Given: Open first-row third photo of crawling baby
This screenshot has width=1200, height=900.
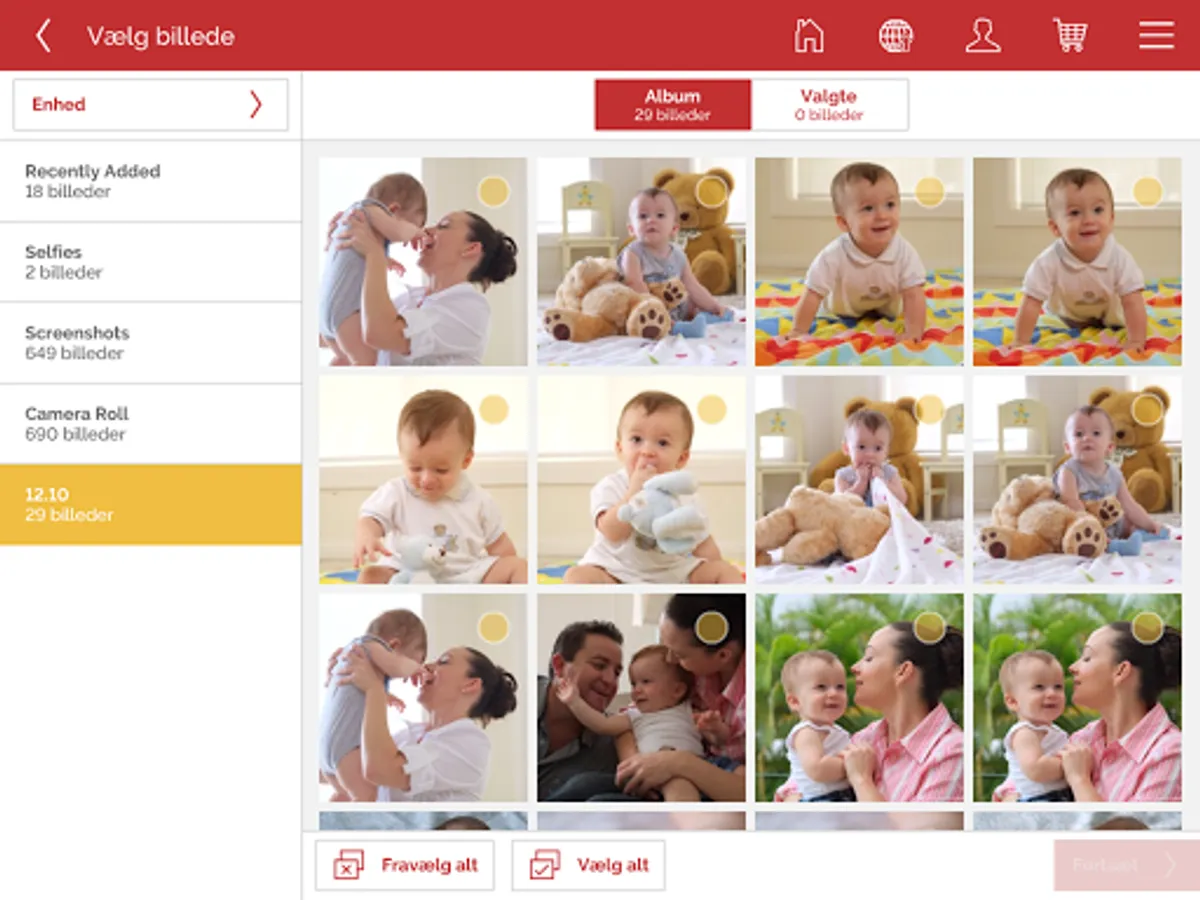Looking at the screenshot, I should point(859,262).
